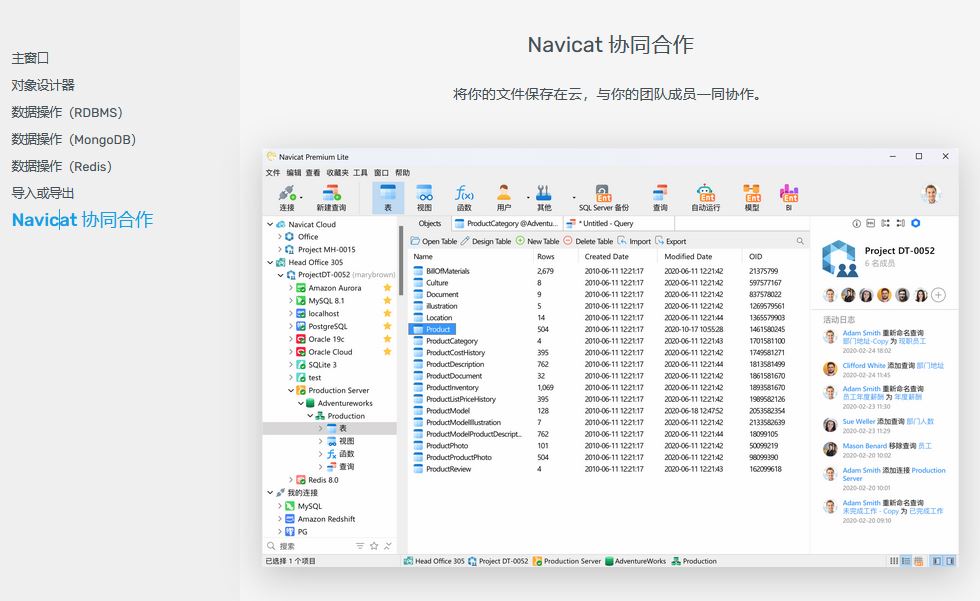Toggle favorite star beside PostgreSQL connection
Image resolution: width=980 pixels, height=601 pixels.
tap(388, 326)
